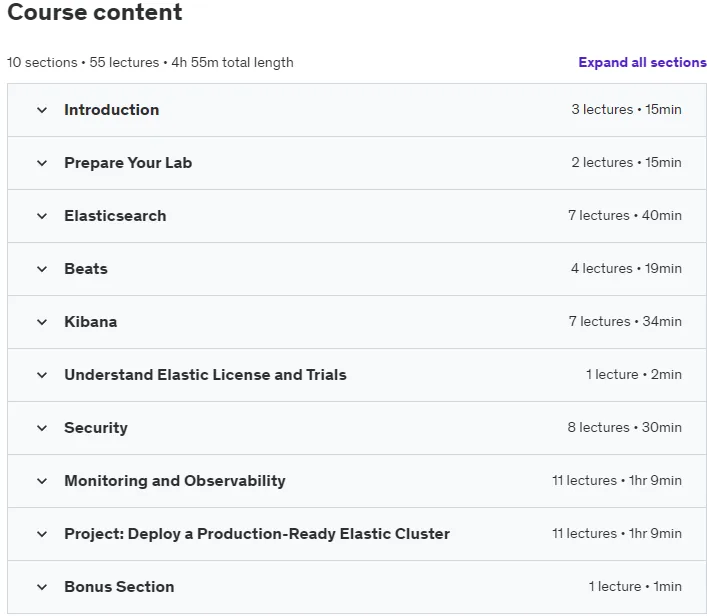
Task: Click '7 lectures • 34min' text
Action: (x=625, y=322)
